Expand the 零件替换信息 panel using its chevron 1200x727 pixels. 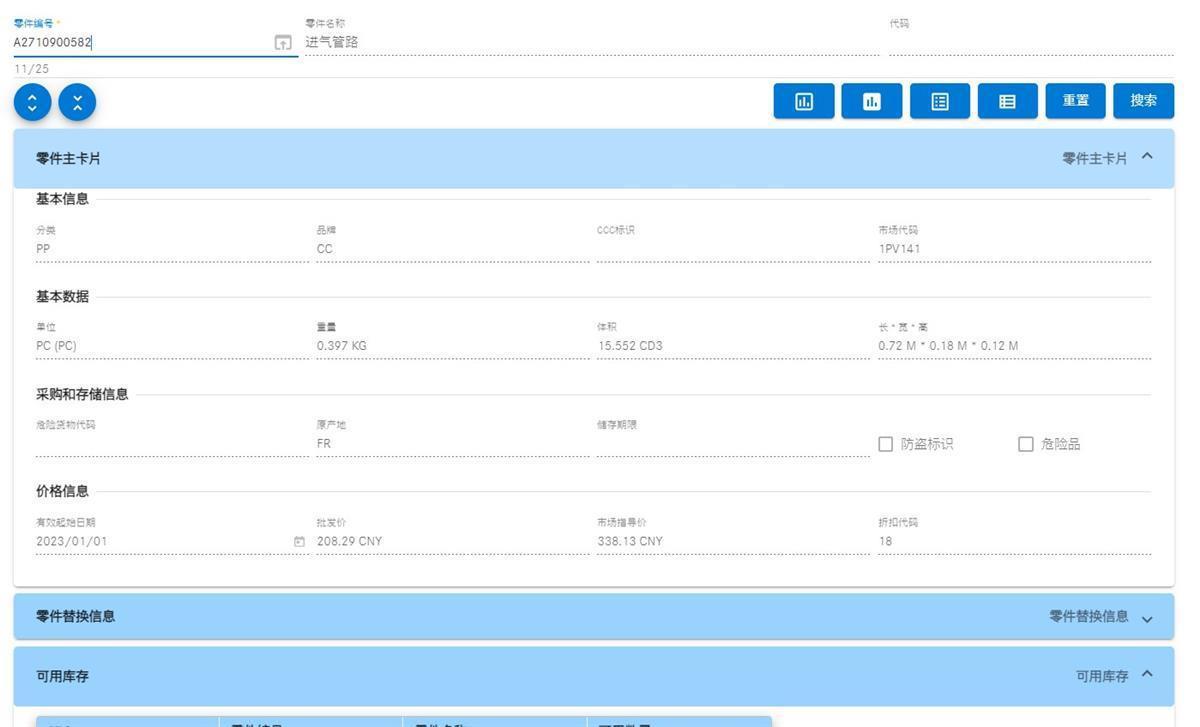click(x=1147, y=618)
